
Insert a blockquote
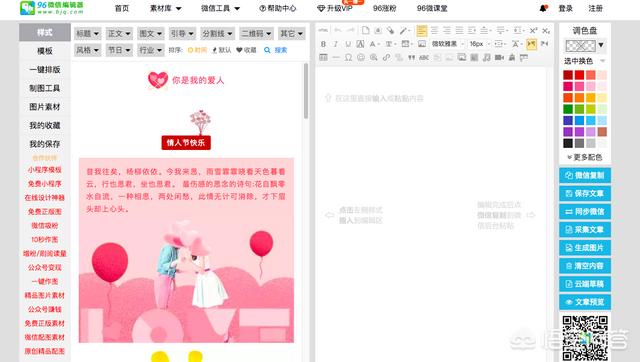pyautogui.click(x=411, y=58)
